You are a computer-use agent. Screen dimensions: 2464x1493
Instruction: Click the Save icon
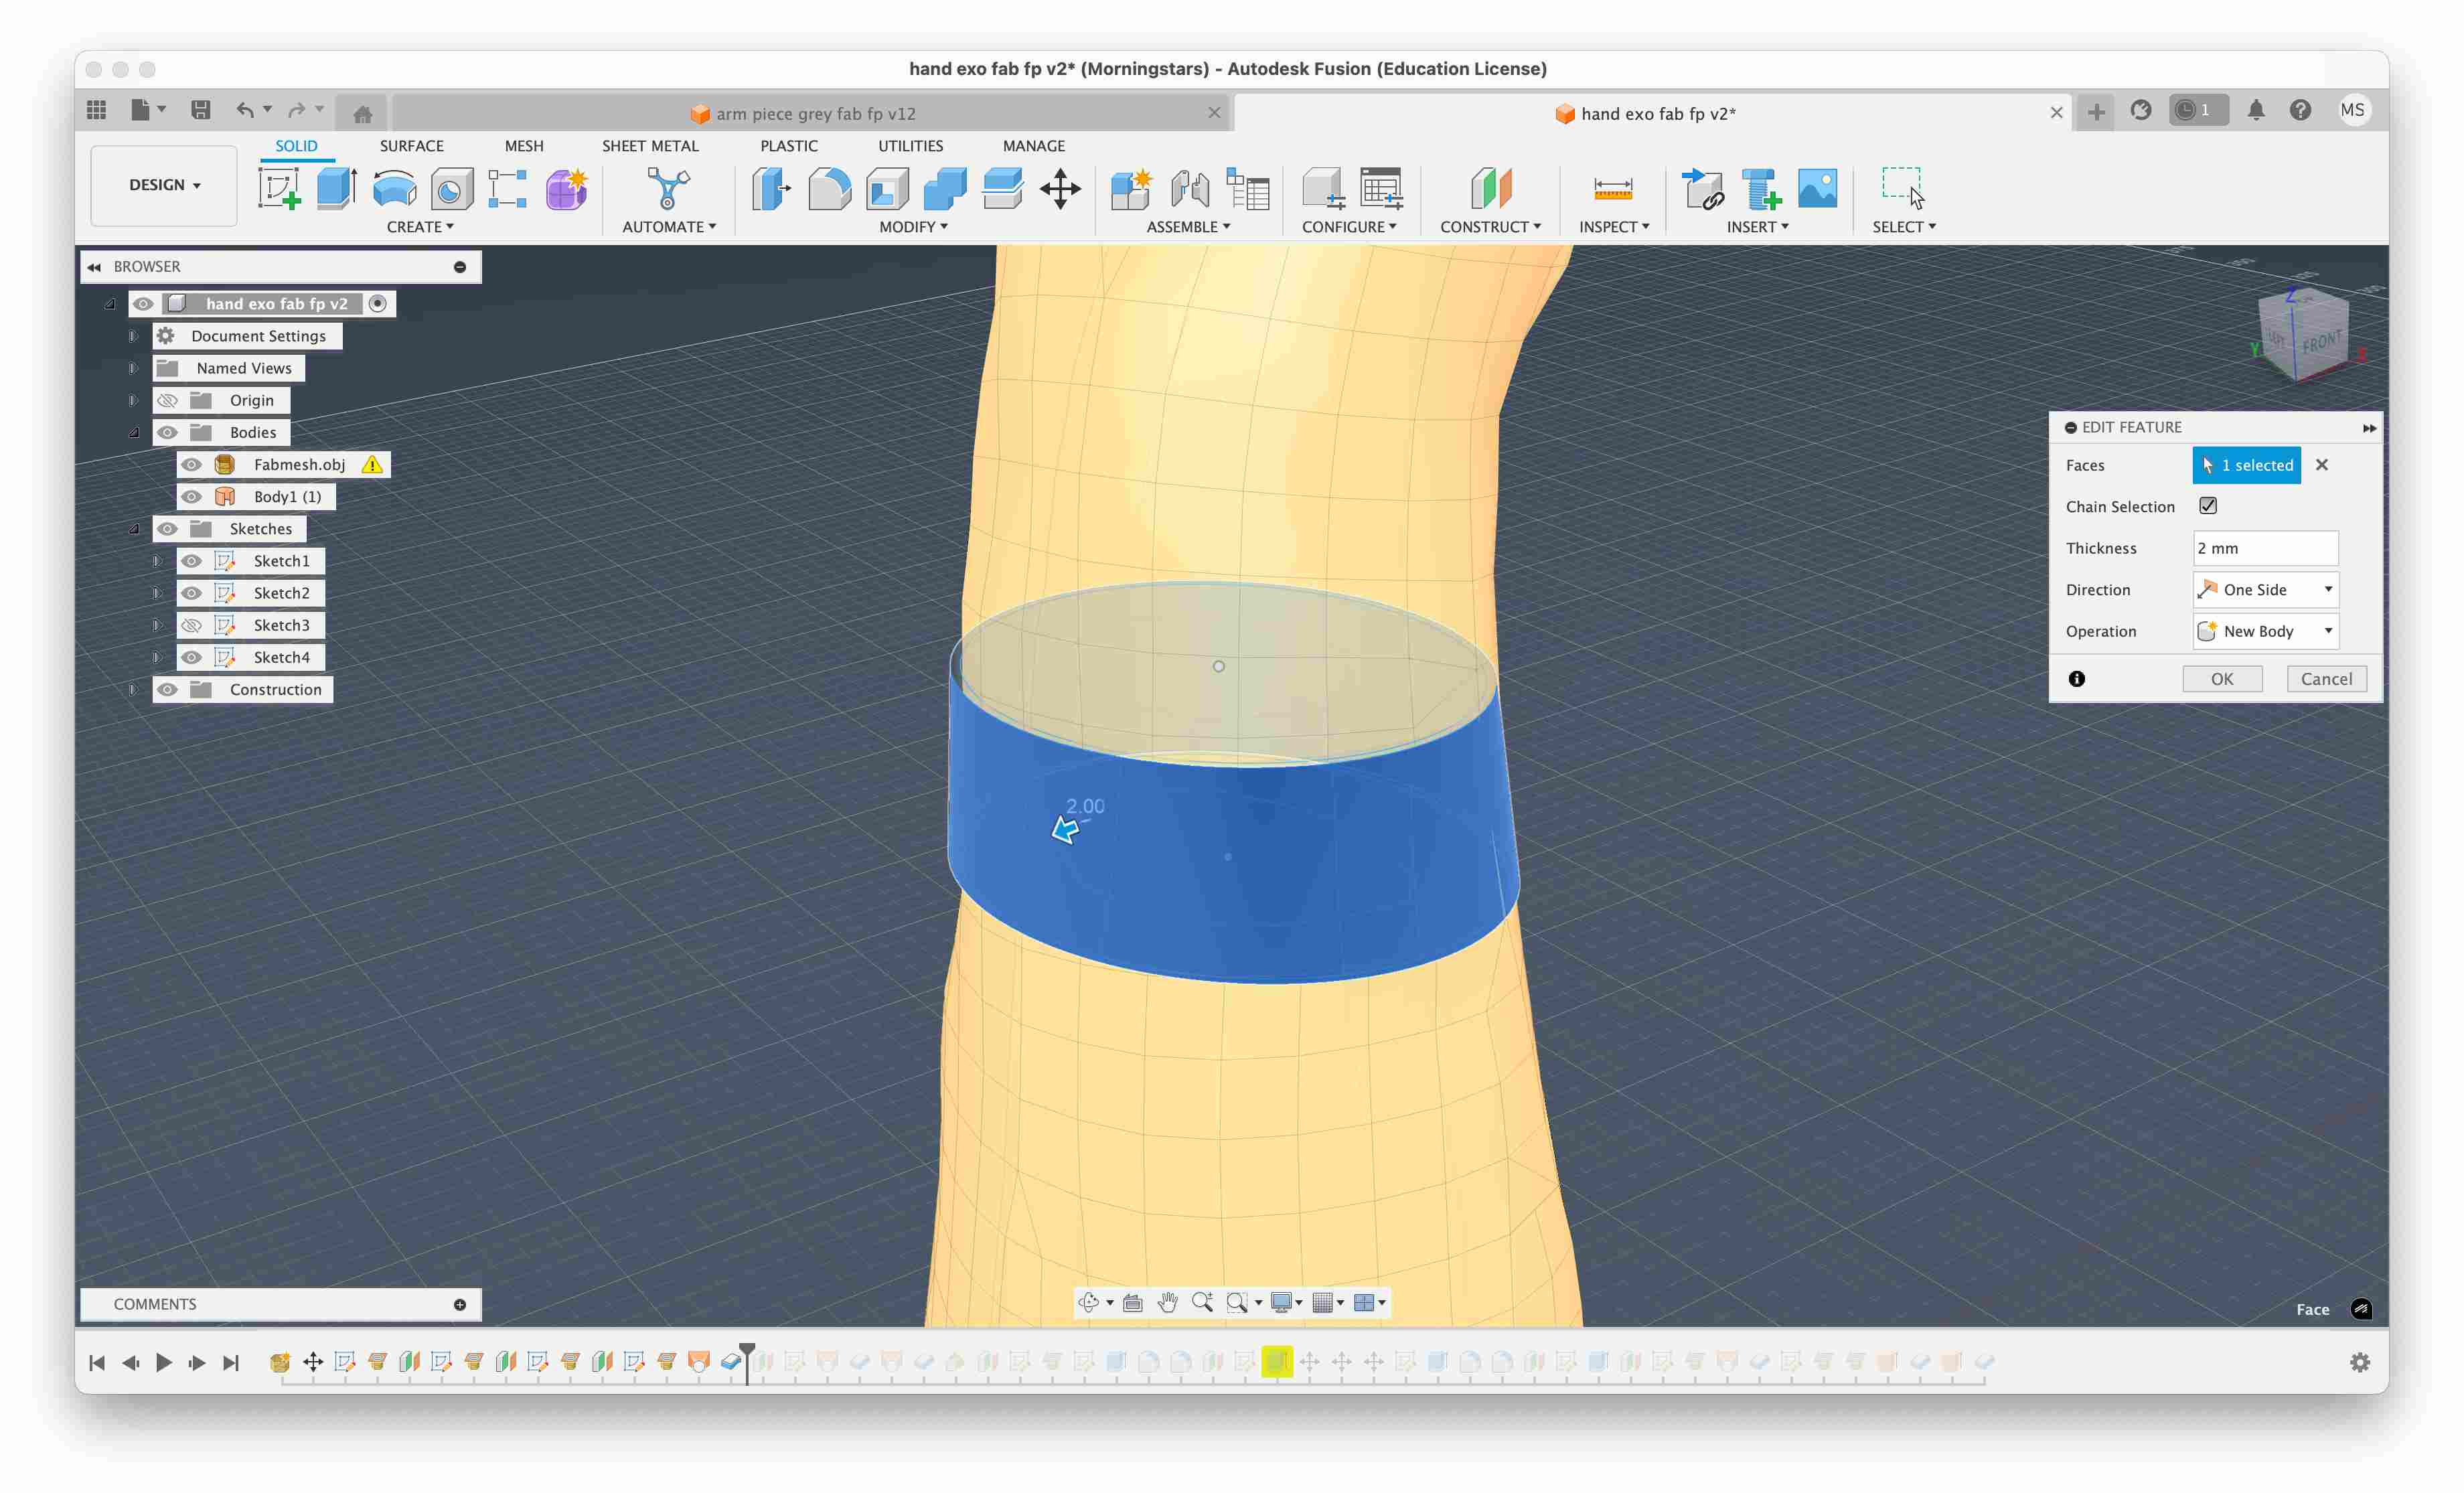[201, 110]
